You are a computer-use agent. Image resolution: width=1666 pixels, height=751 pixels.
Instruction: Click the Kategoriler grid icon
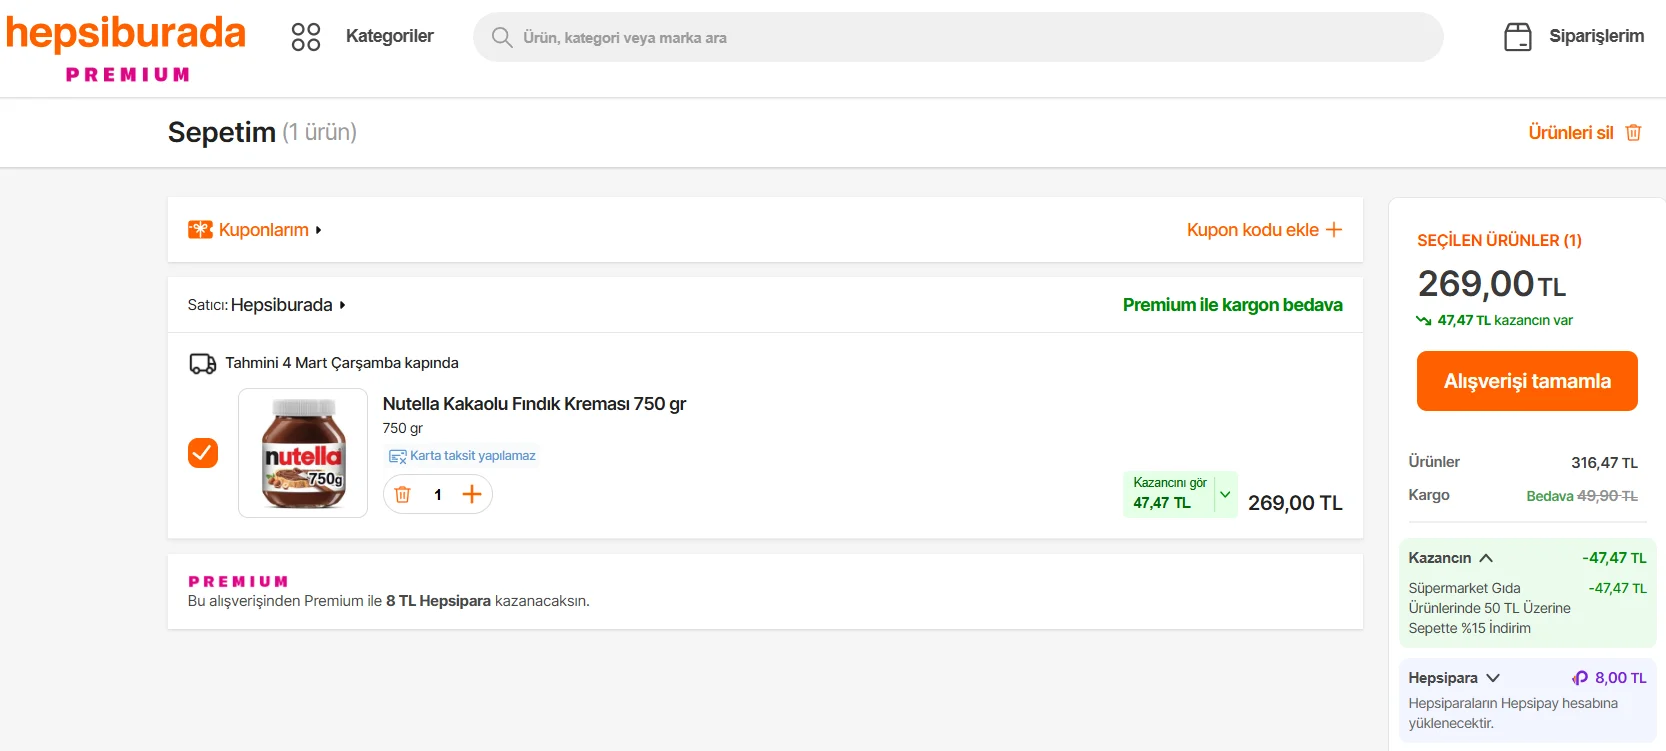click(x=305, y=37)
